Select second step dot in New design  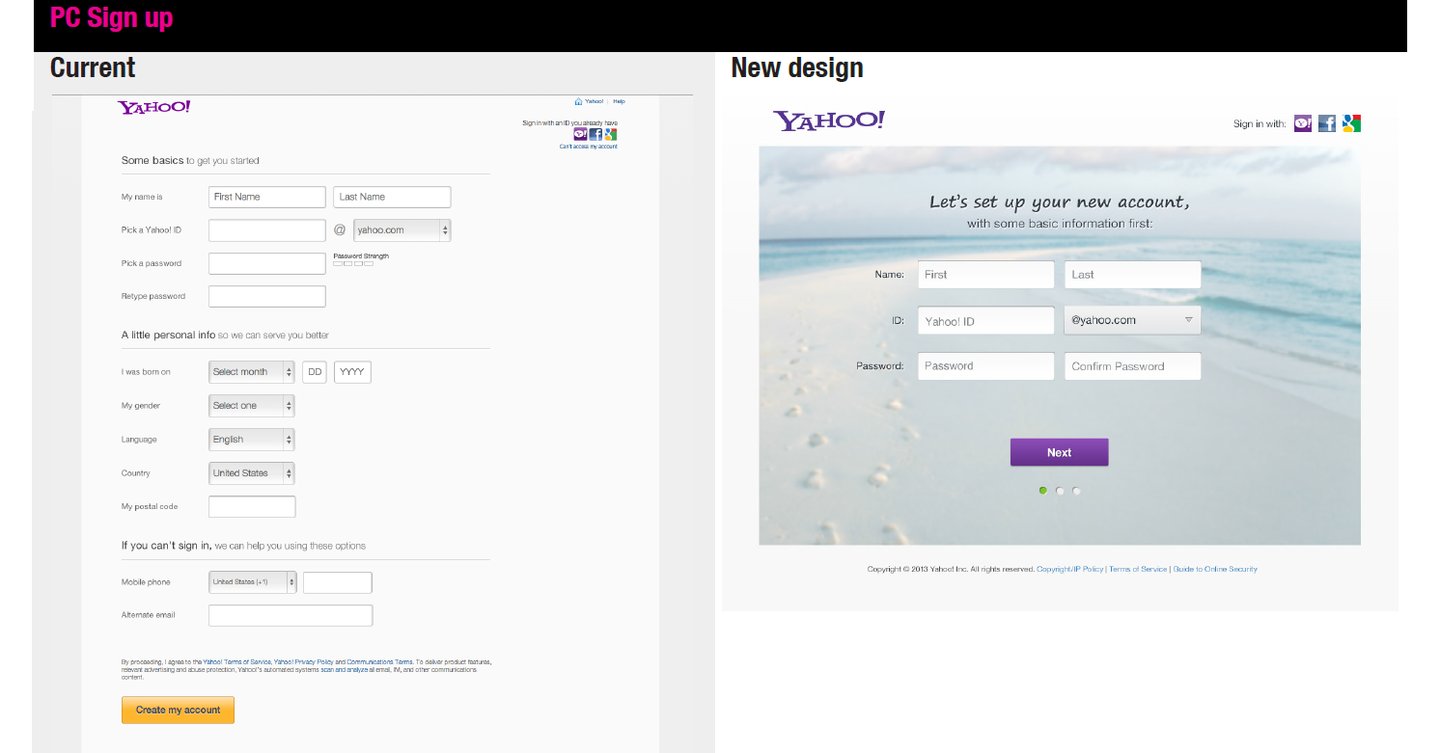[x=1060, y=490]
